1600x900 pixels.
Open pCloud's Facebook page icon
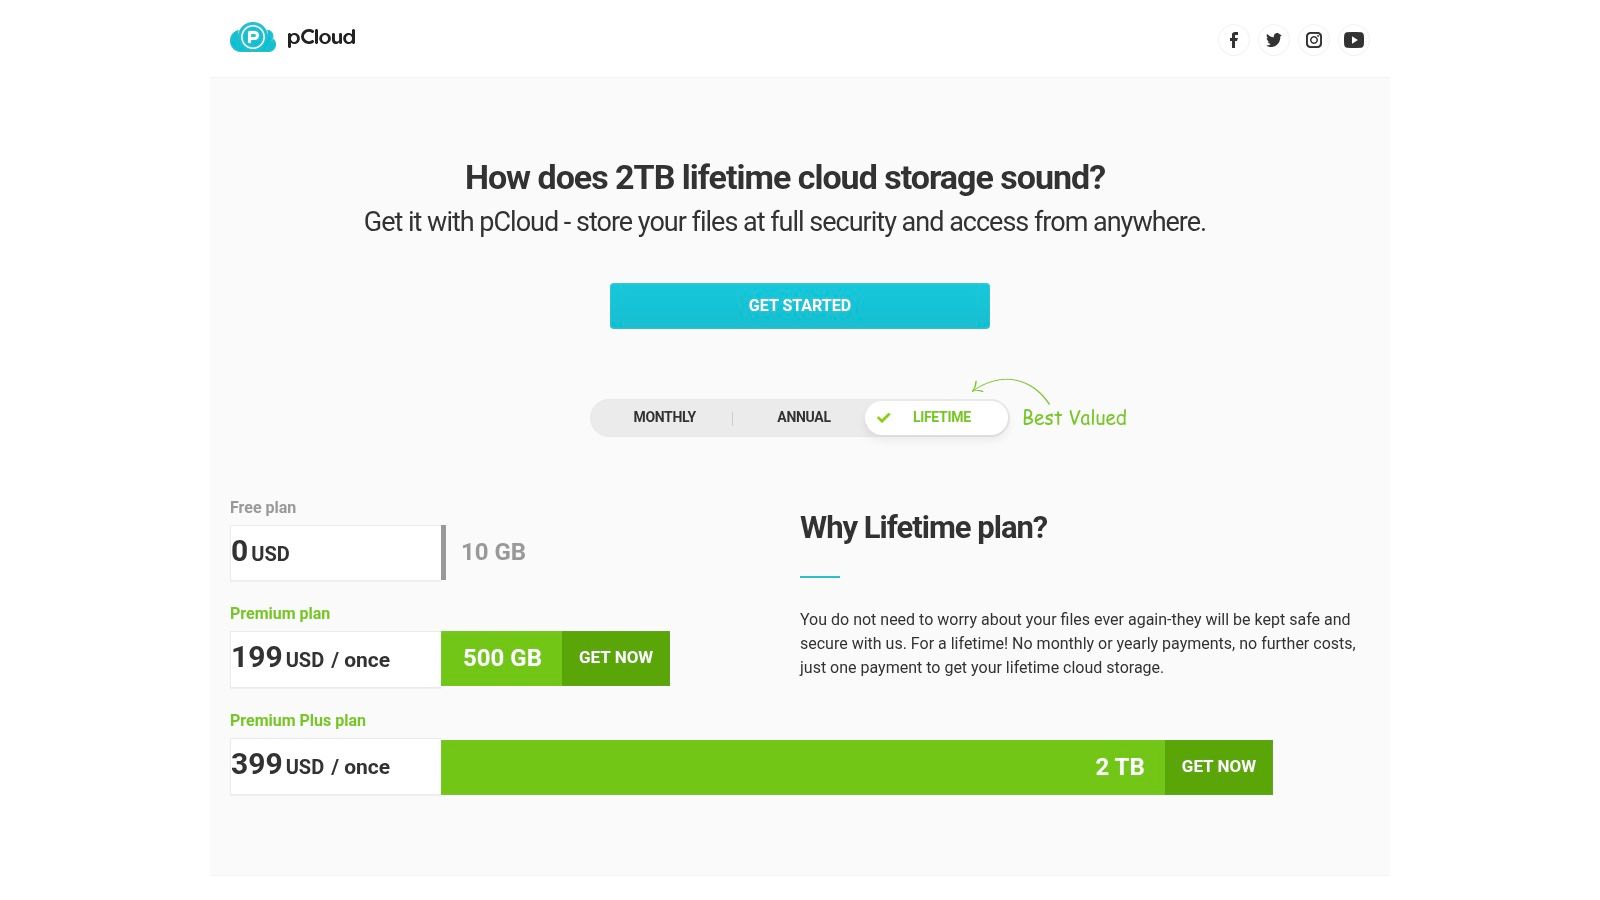(x=1233, y=40)
